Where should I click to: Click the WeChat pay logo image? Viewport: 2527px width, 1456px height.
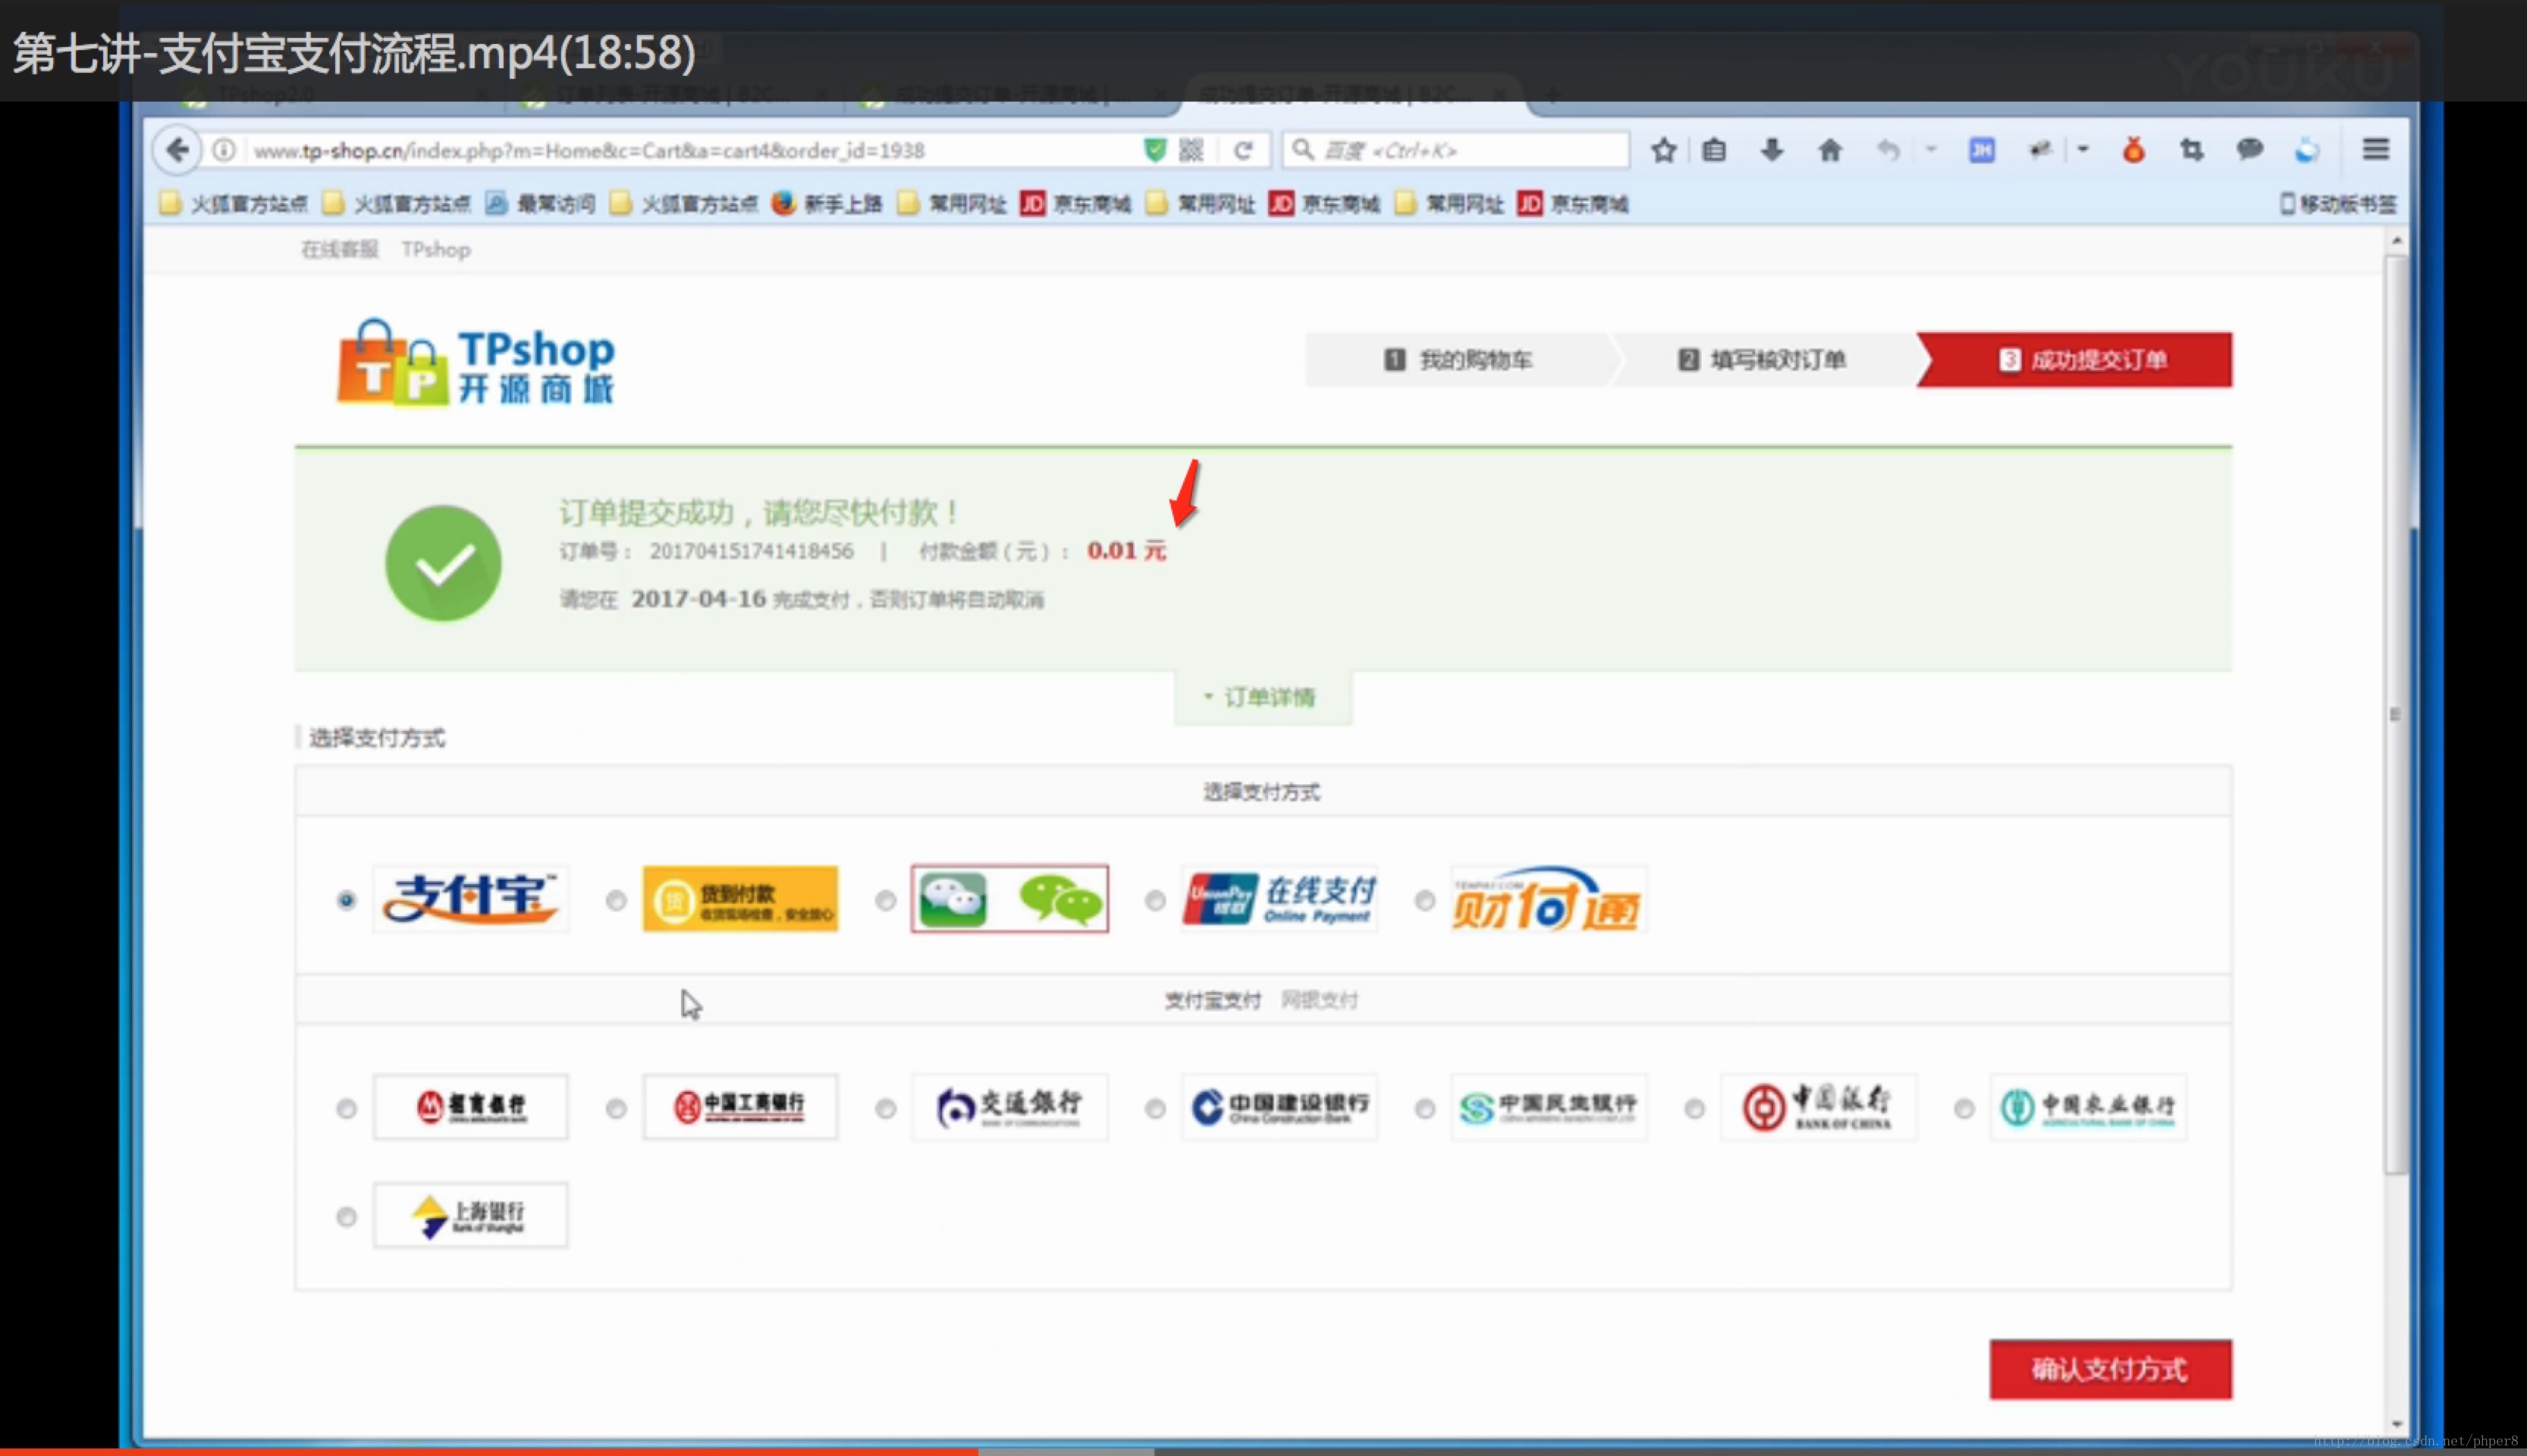click(x=1010, y=898)
